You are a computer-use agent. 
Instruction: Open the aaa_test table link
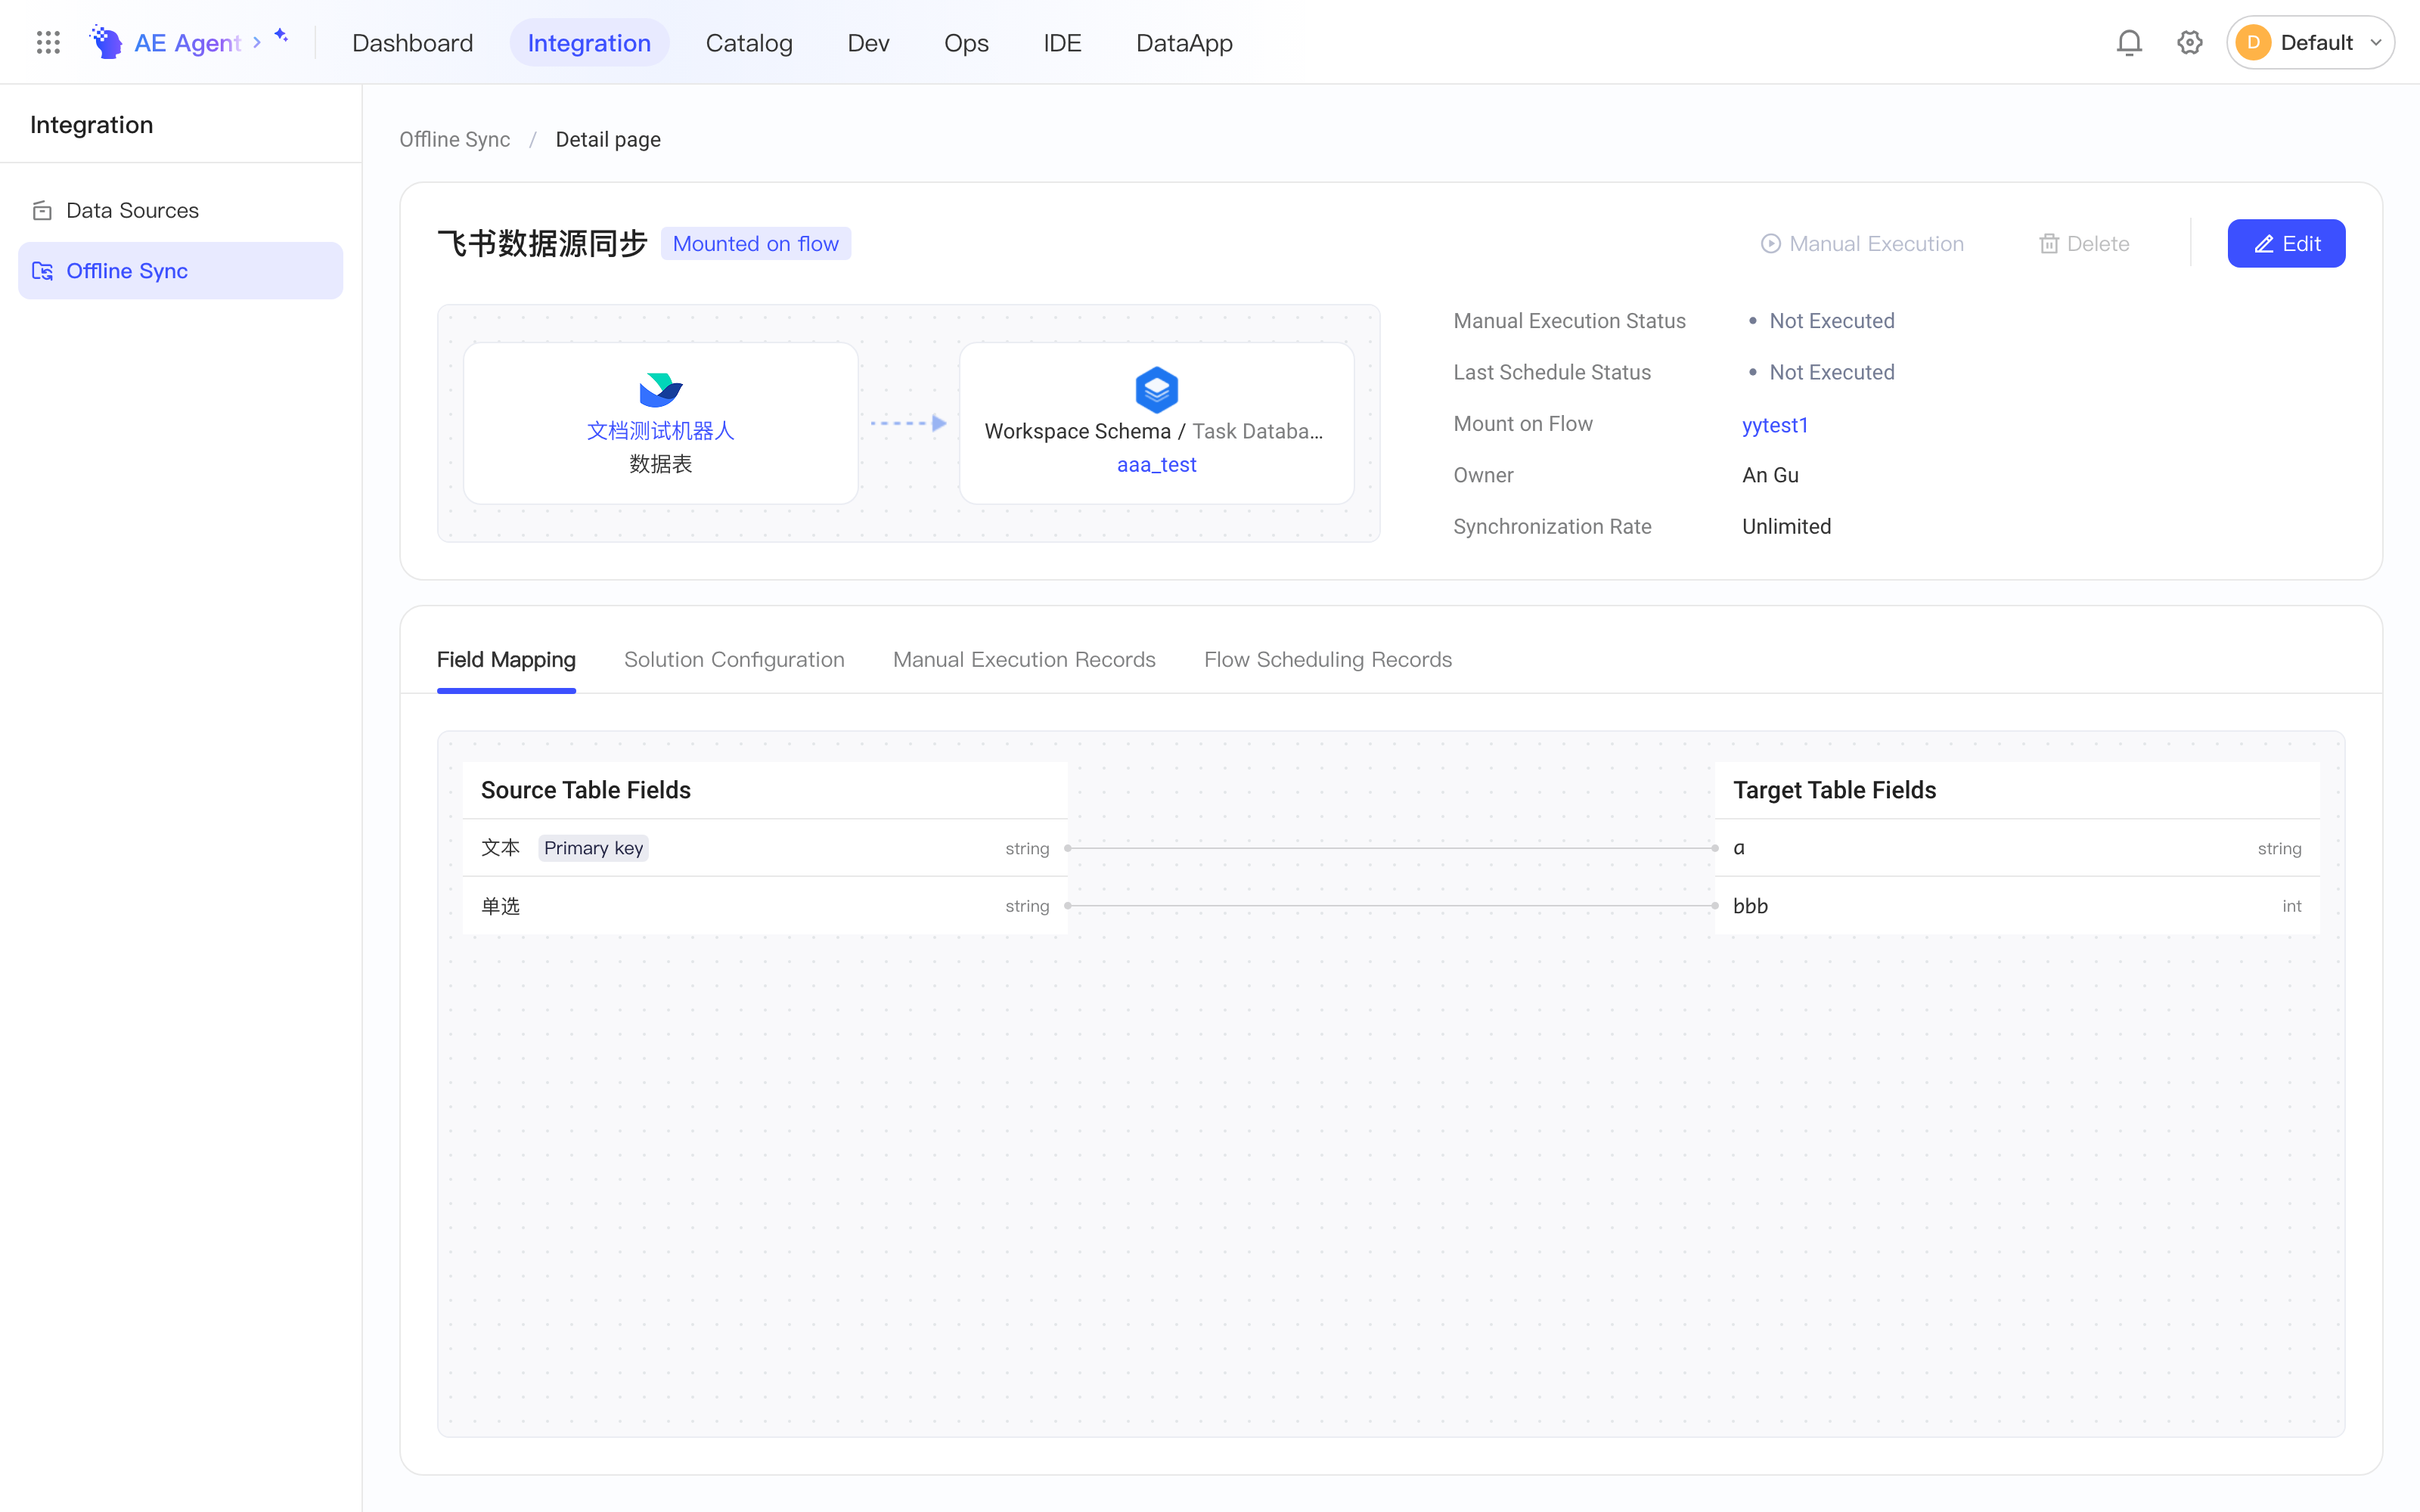click(x=1156, y=464)
